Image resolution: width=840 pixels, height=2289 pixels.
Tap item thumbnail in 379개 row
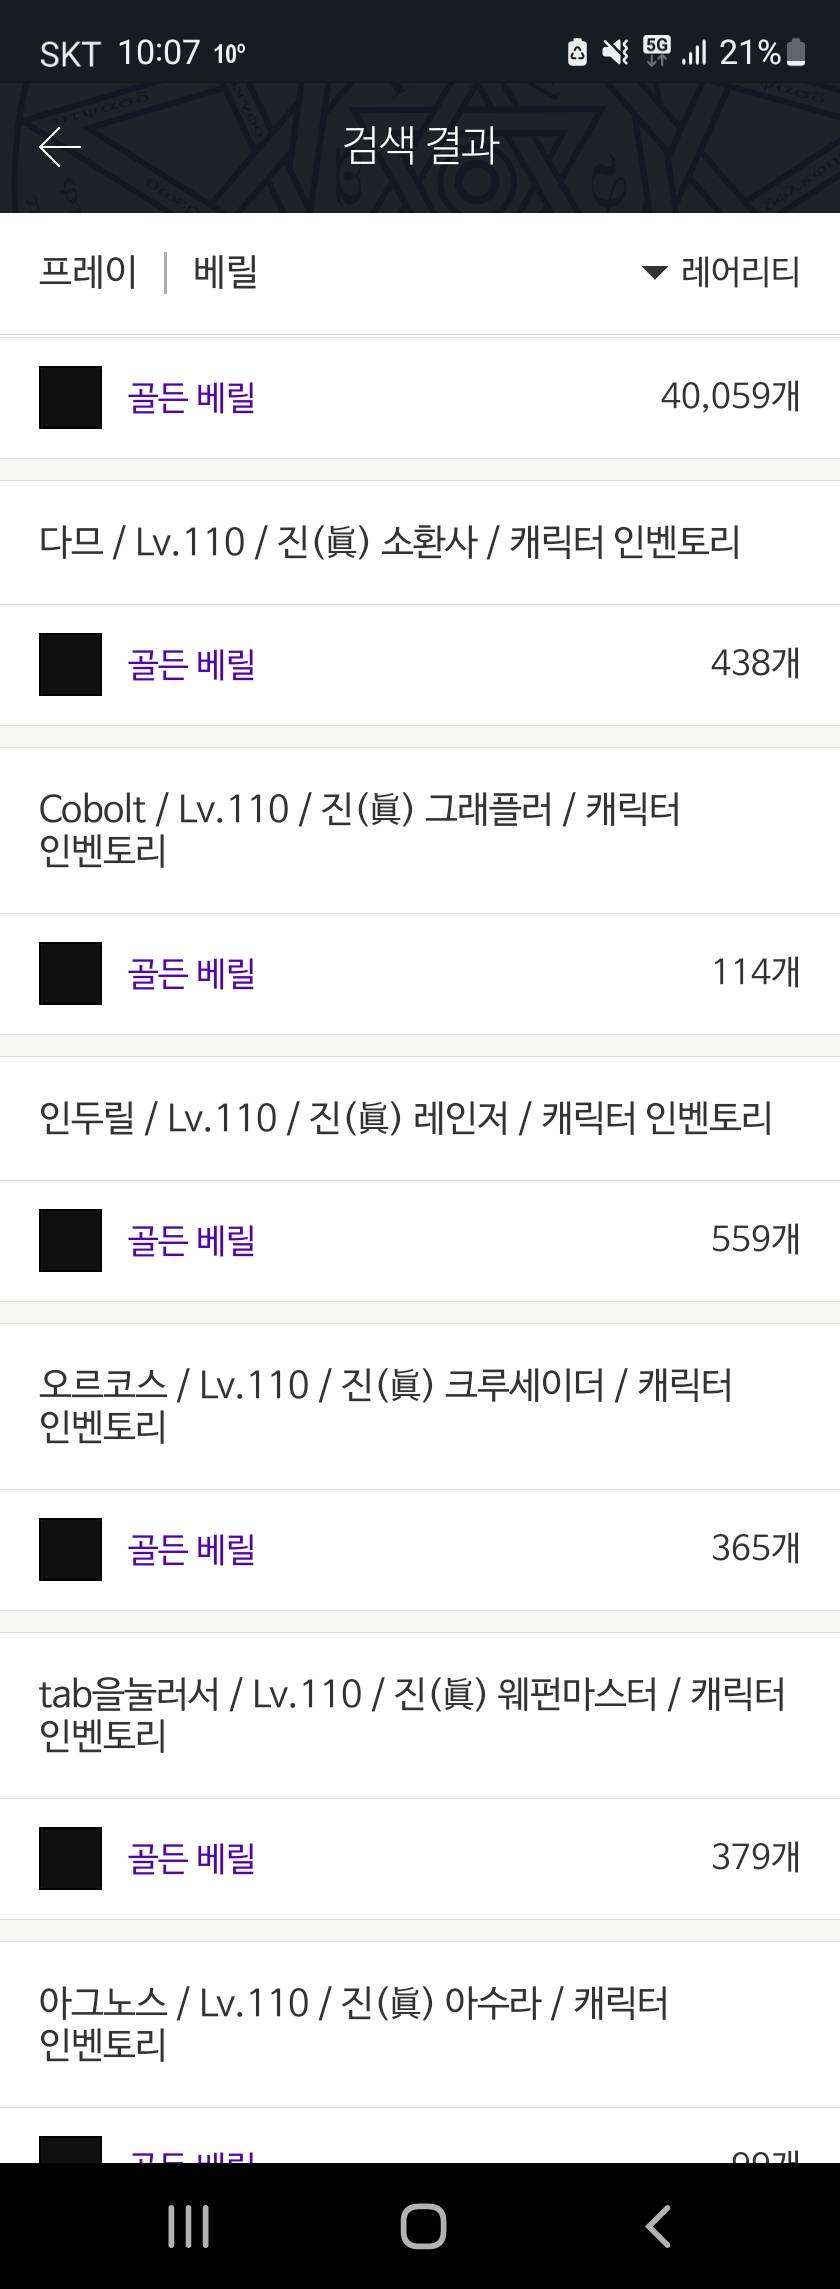pyautogui.click(x=70, y=1858)
